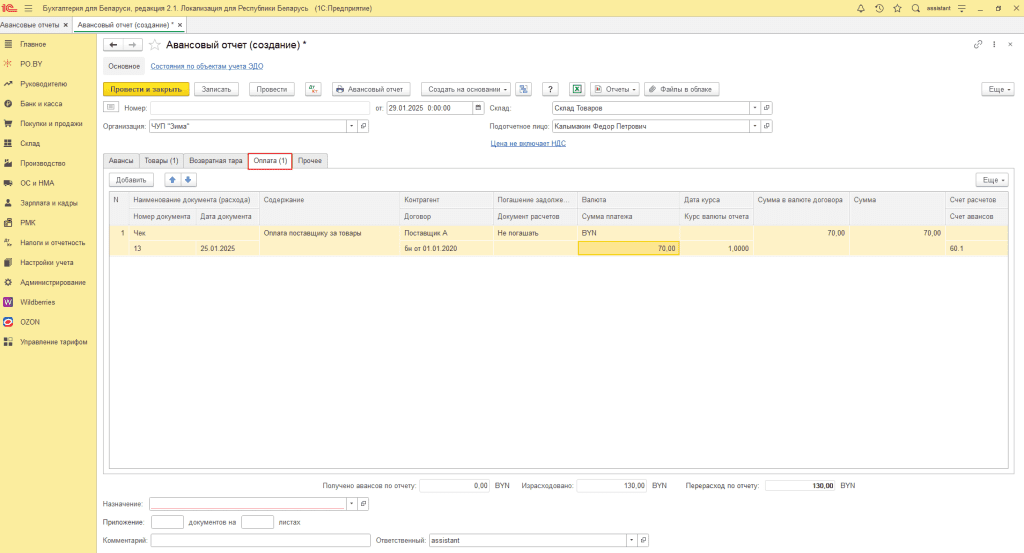Go back using the left arrow button
Viewport: 1024px width, 553px height.
tap(113, 45)
